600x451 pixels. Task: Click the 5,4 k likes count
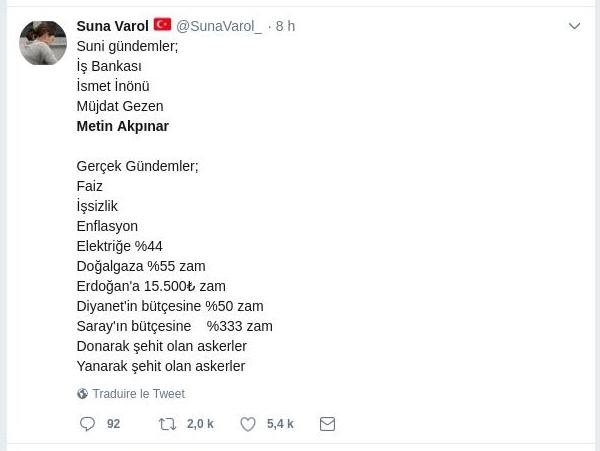[x=280, y=424]
